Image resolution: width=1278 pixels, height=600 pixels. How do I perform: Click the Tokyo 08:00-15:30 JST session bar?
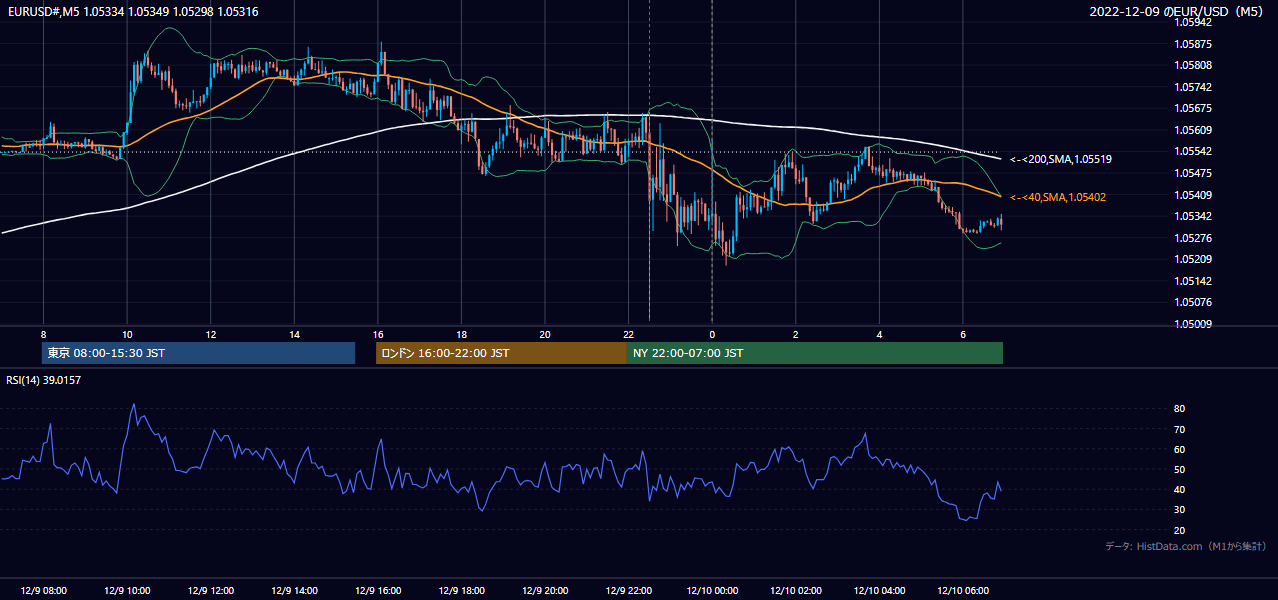coord(199,353)
